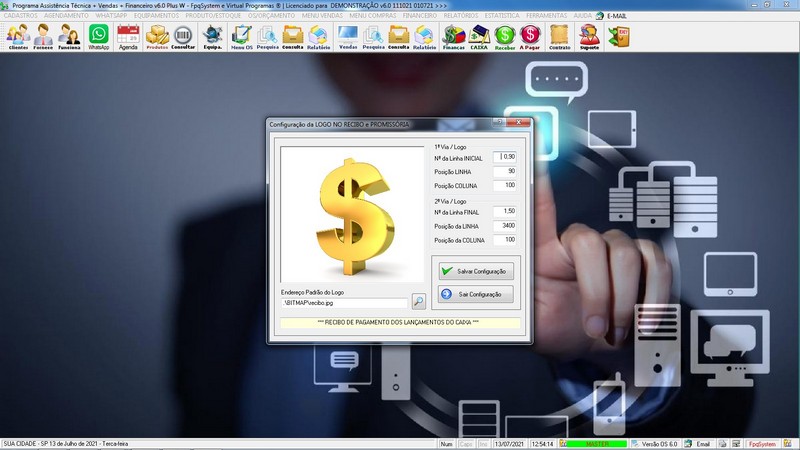Screen dimensions: 800x450
Task: Click the Posição da LINHA field showing 3400
Action: click(505, 226)
